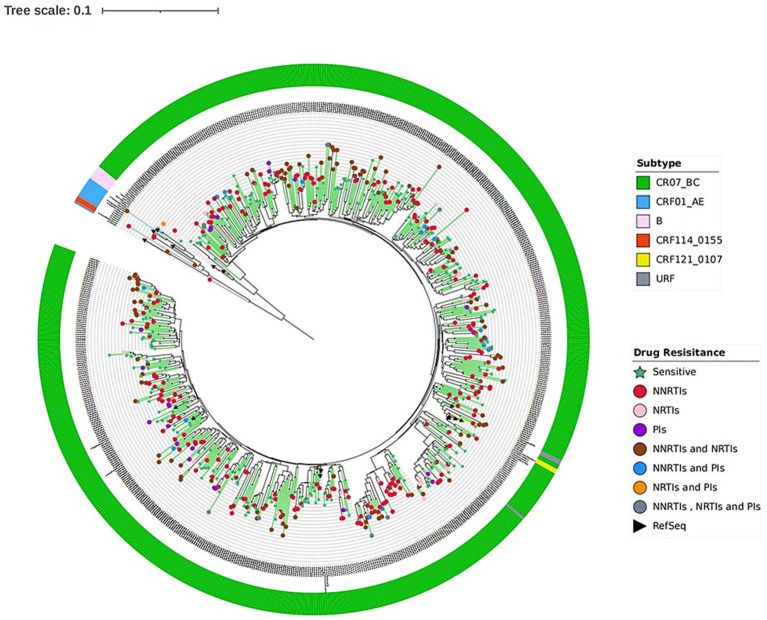The height and width of the screenshot is (620, 767).
Task: Select the red NNRTIs circle icon
Action: [640, 391]
